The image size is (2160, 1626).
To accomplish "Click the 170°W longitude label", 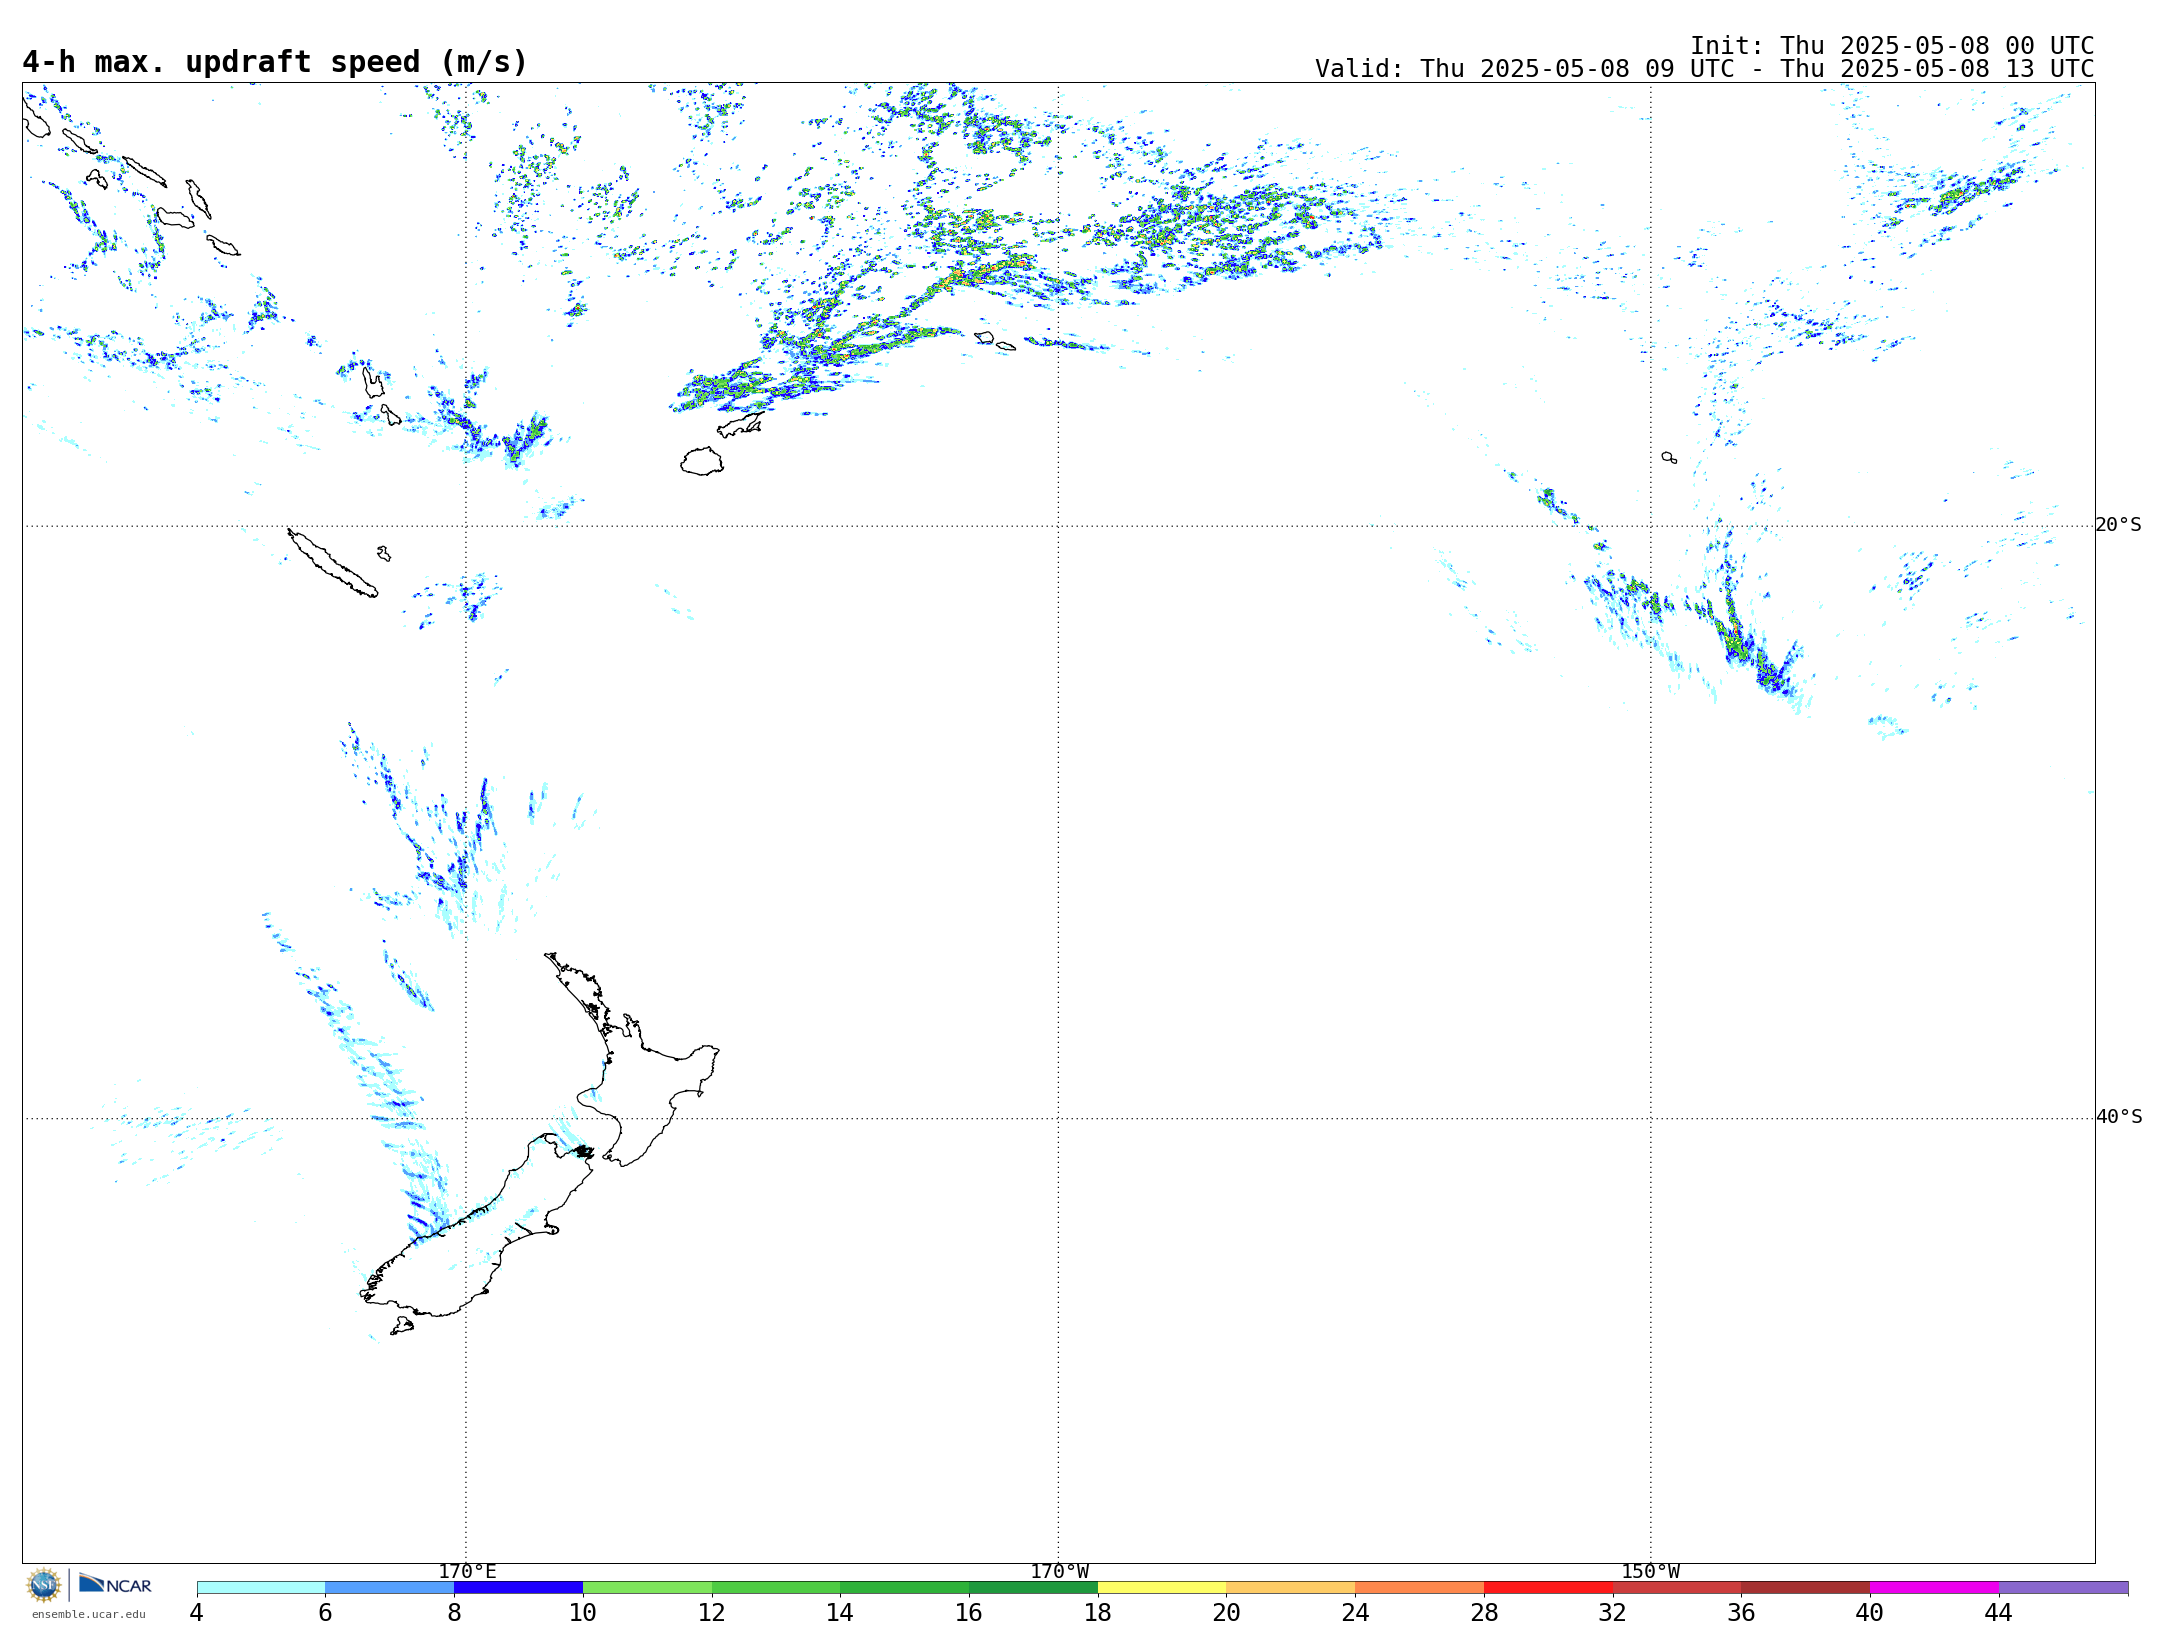I will point(1059,1571).
